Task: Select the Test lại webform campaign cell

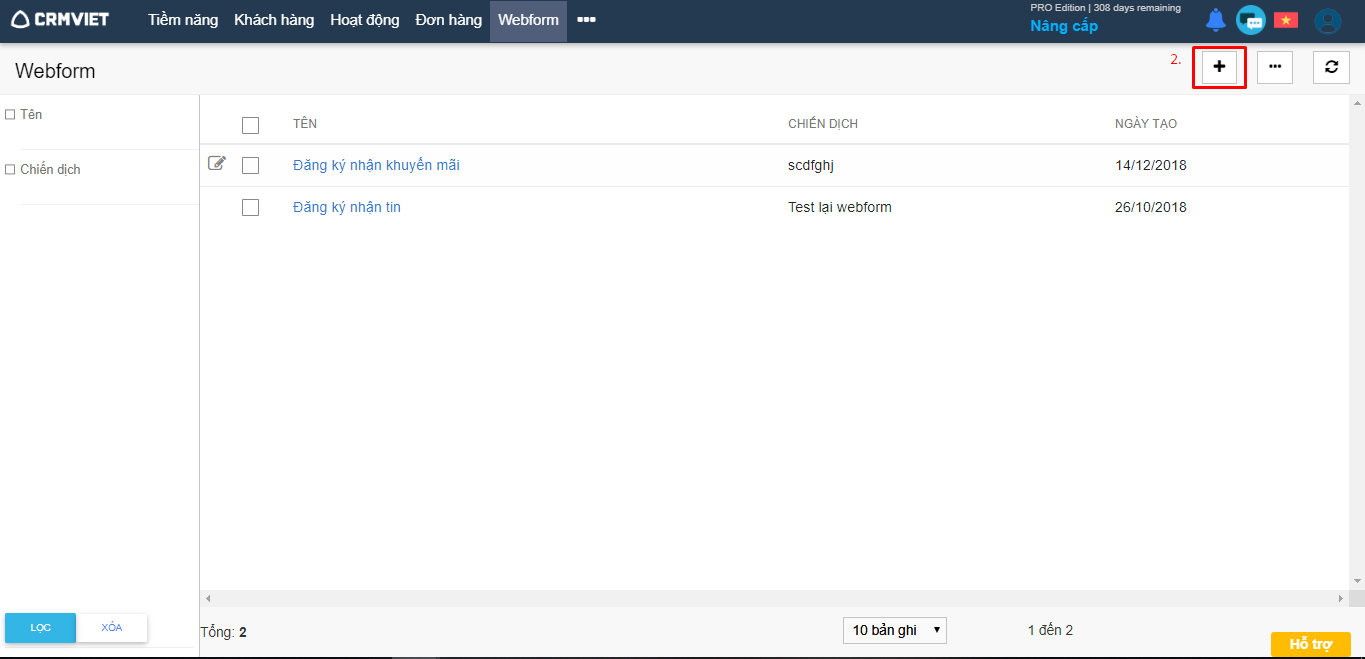Action: [x=840, y=207]
